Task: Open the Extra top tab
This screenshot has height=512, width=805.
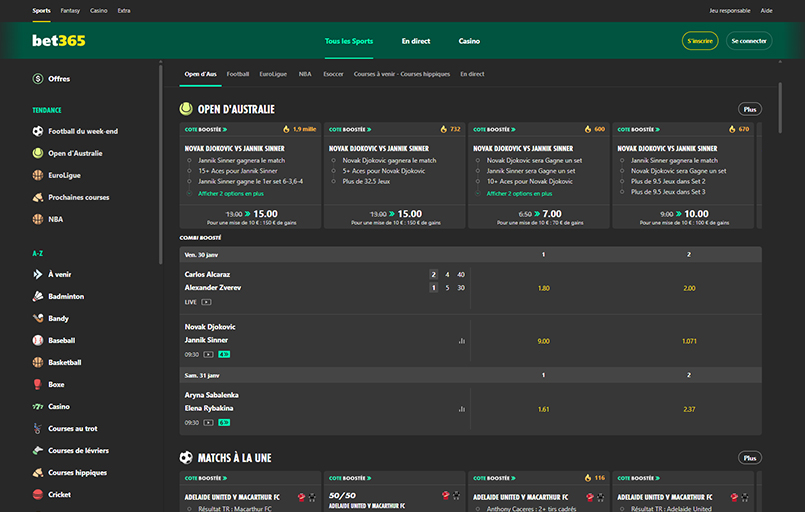Action: point(124,11)
